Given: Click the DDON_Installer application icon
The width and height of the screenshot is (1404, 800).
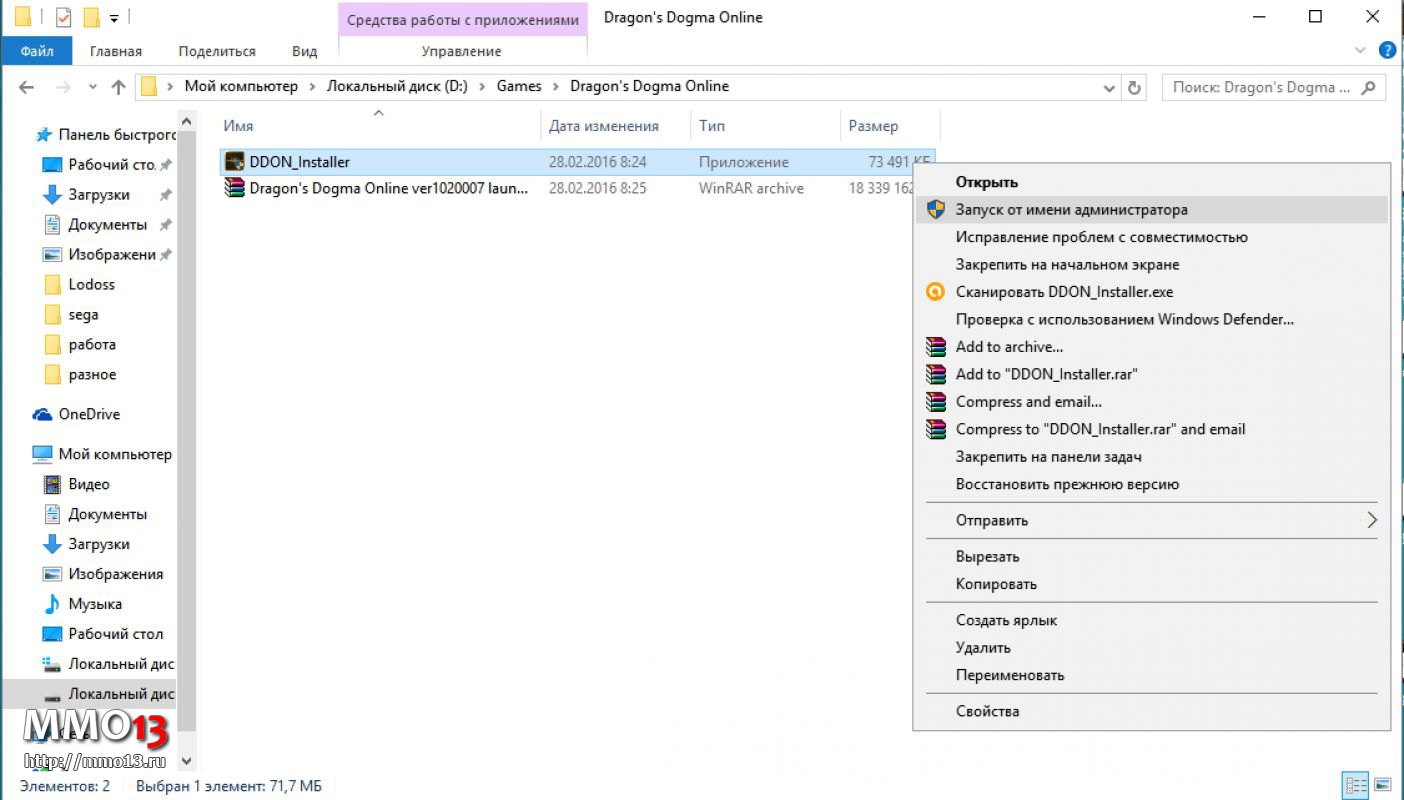Looking at the screenshot, I should 235,162.
